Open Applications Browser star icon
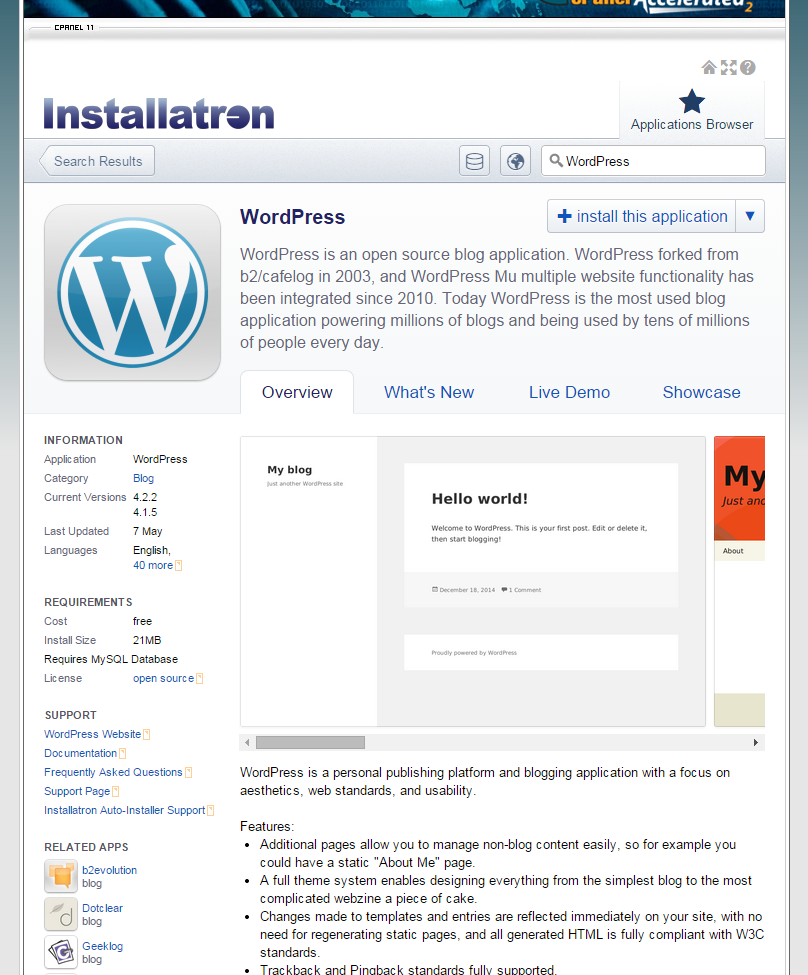Image resolution: width=808 pixels, height=975 pixels. (692, 101)
